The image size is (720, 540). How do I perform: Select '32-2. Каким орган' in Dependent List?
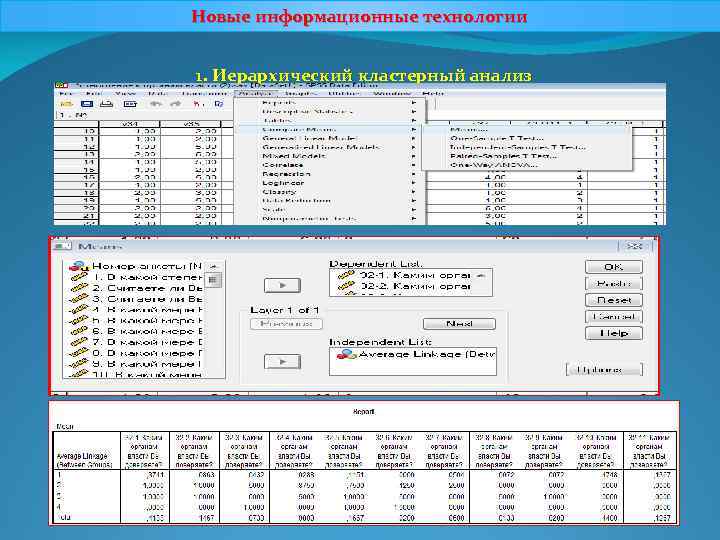404,286
